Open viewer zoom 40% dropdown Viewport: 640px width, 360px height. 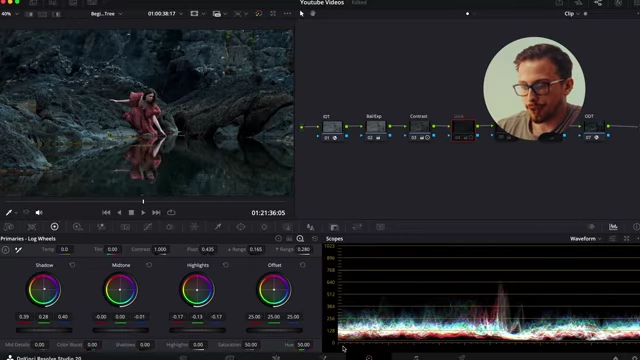click(x=10, y=13)
